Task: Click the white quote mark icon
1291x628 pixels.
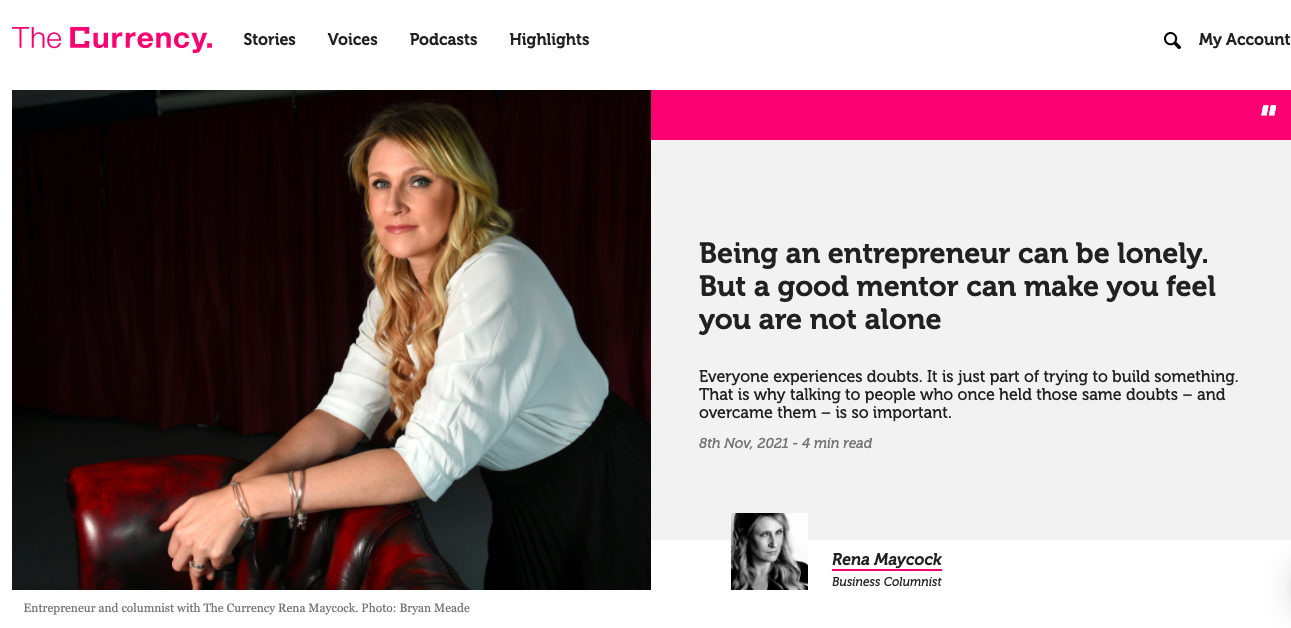Action: [x=1268, y=111]
